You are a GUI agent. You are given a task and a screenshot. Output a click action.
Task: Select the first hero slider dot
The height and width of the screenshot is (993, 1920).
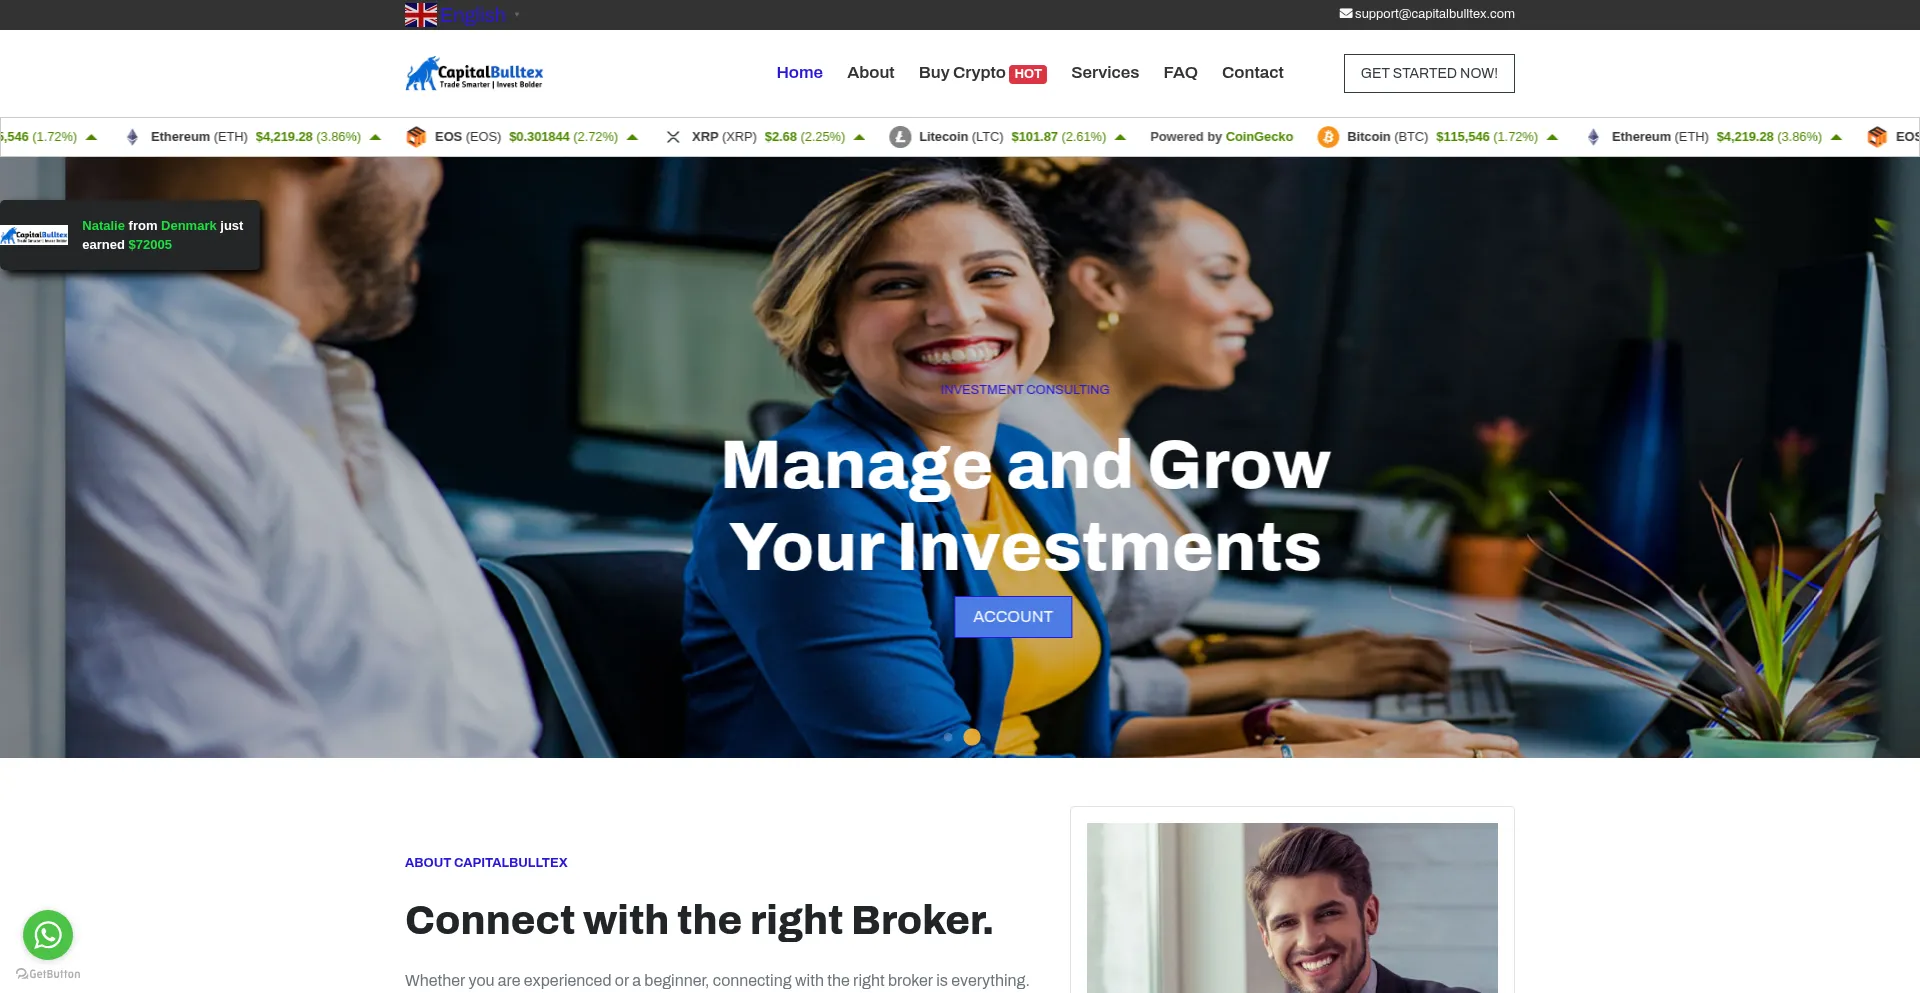[x=948, y=737]
